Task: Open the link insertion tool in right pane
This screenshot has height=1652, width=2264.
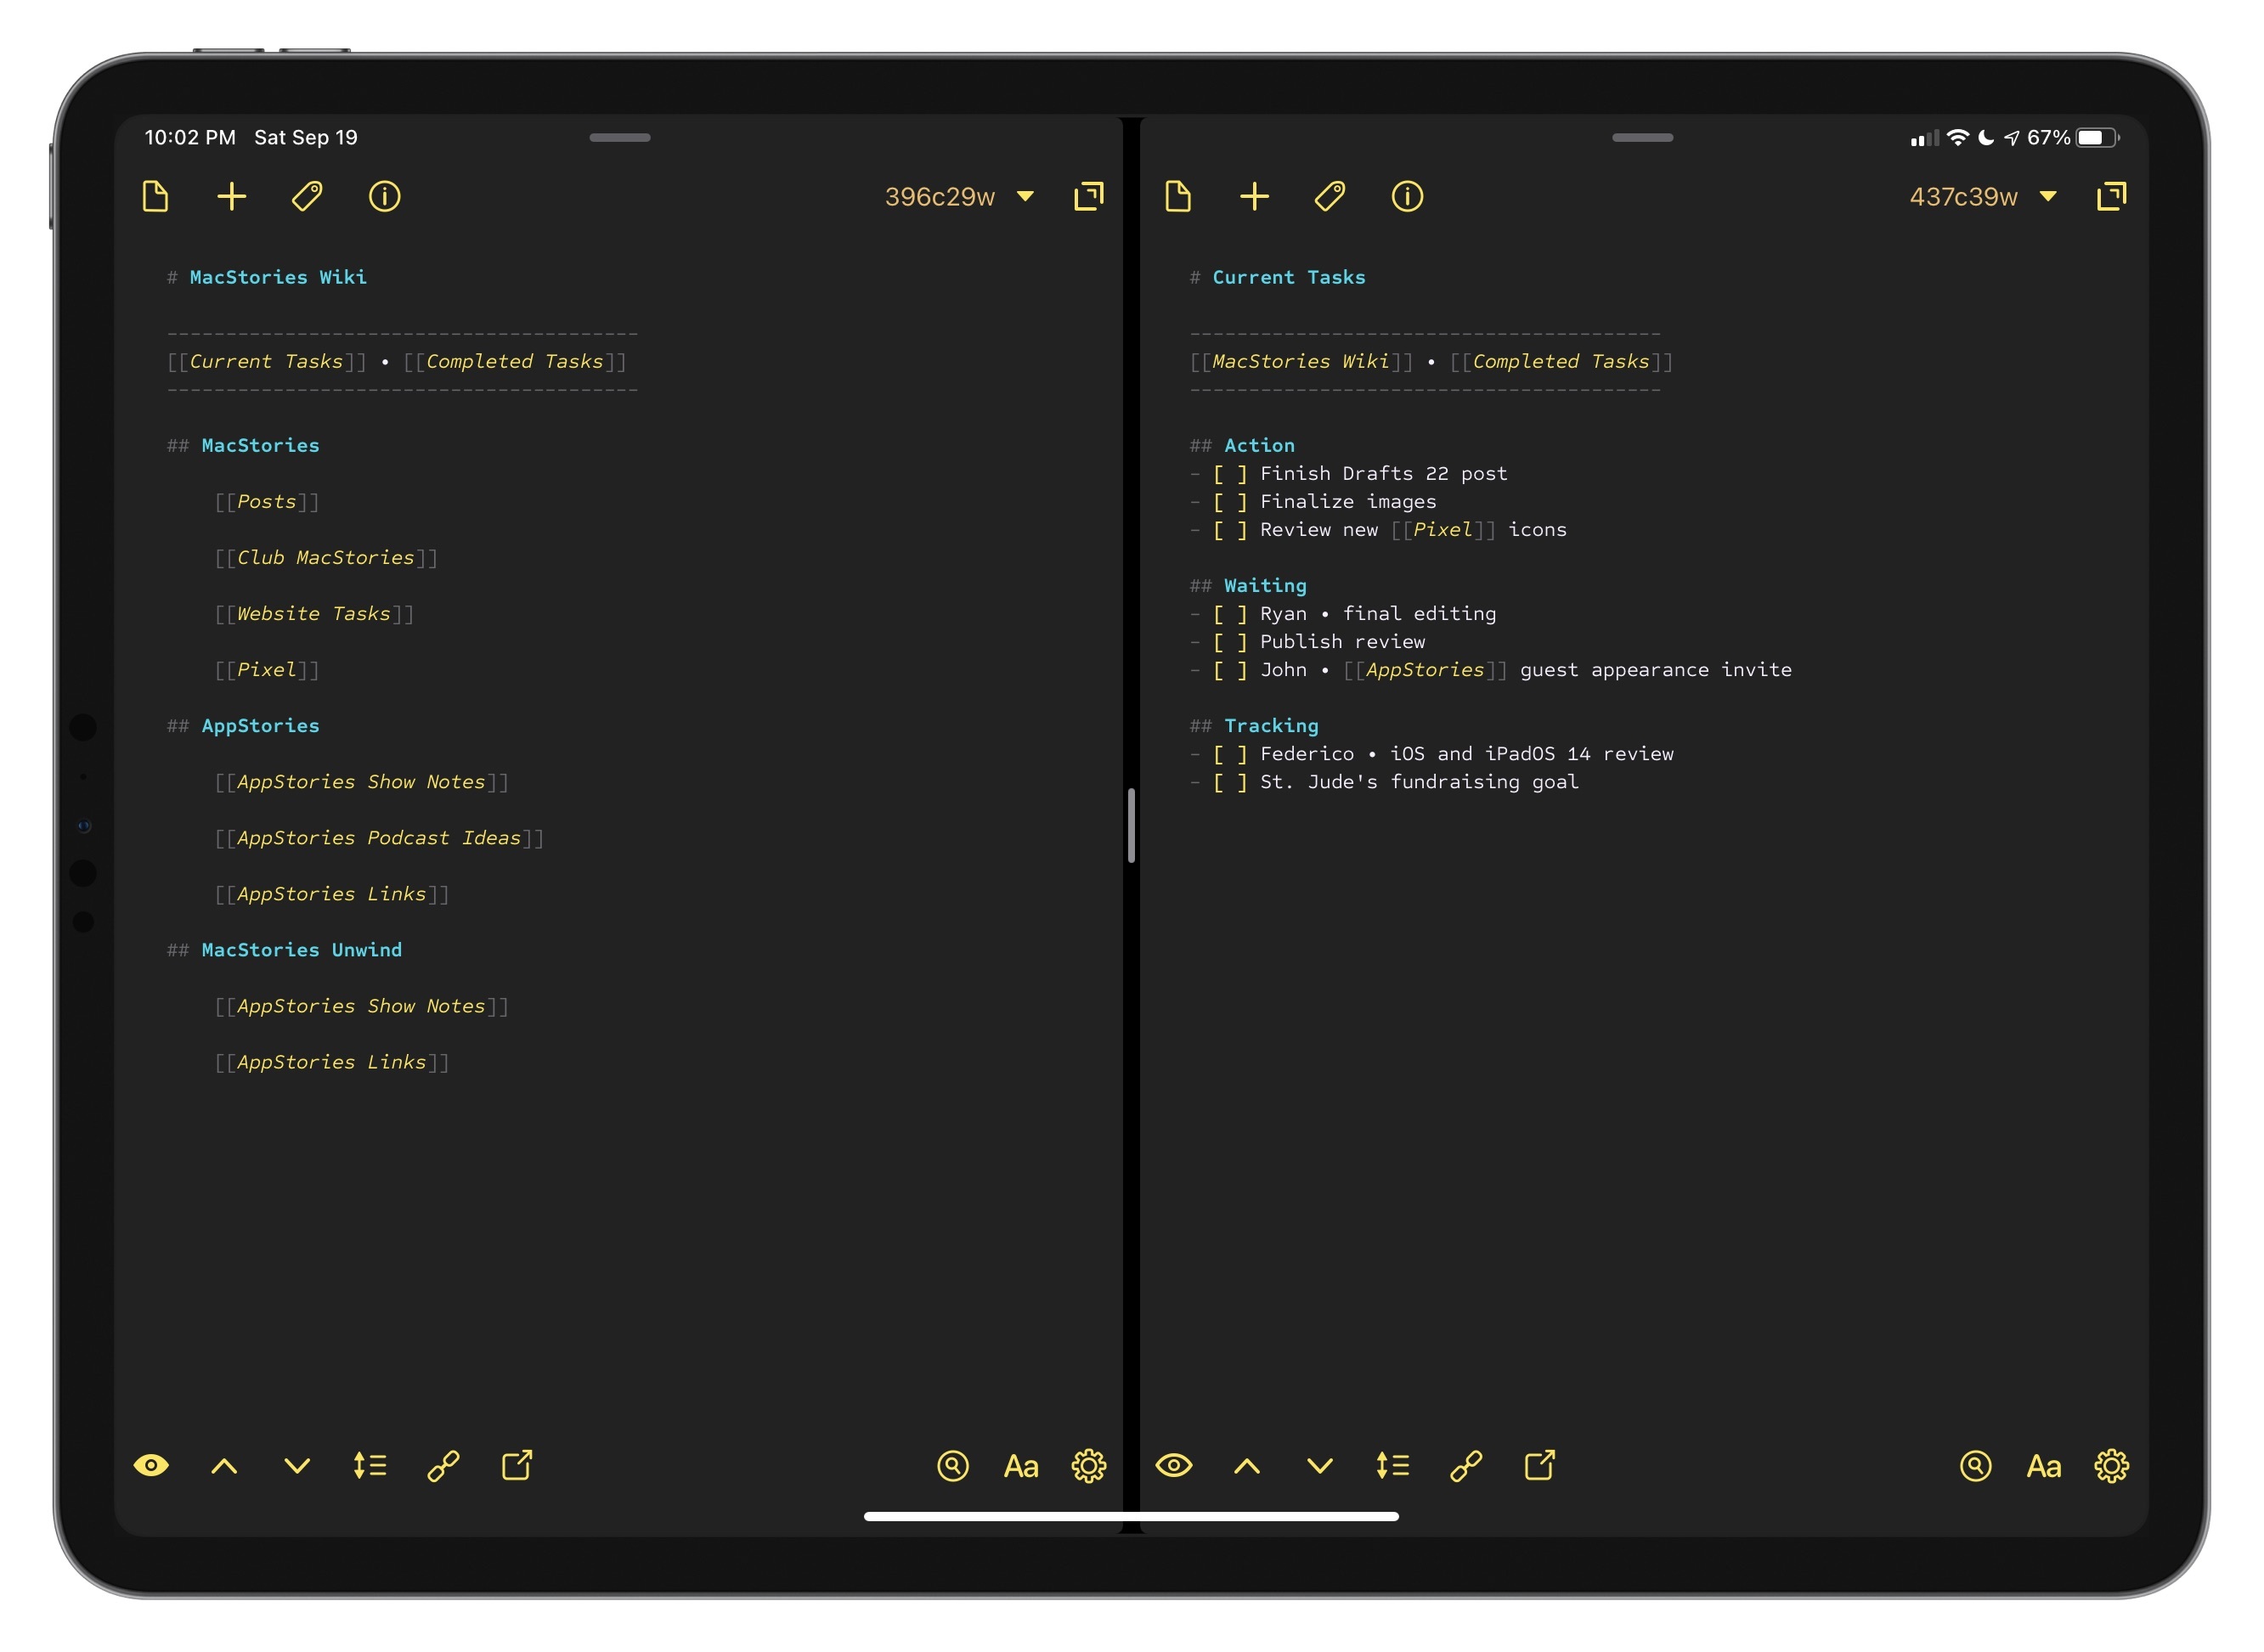Action: tap(1466, 1466)
